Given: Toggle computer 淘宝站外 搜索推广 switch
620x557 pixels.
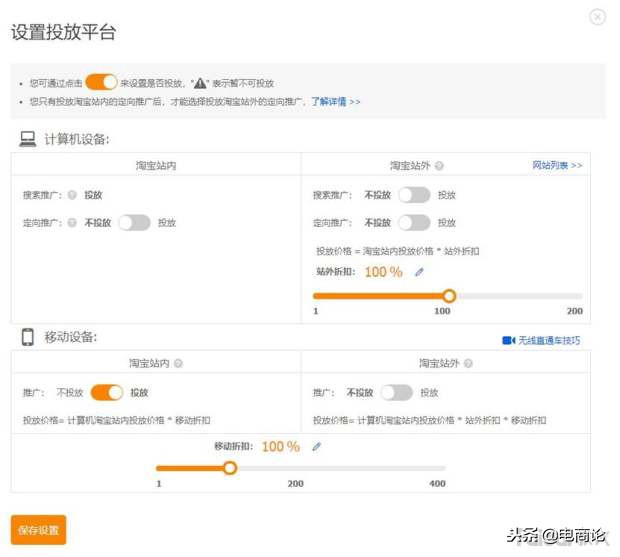Looking at the screenshot, I should coord(414,195).
